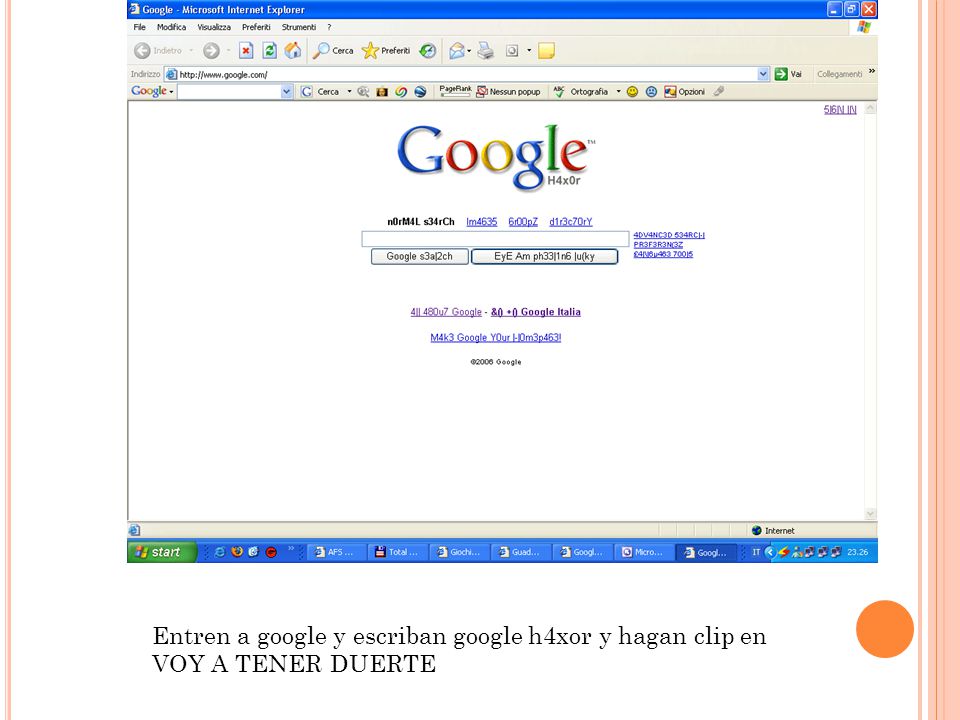Click the Internet zone globe in status bar
The height and width of the screenshot is (720, 960).
point(757,531)
